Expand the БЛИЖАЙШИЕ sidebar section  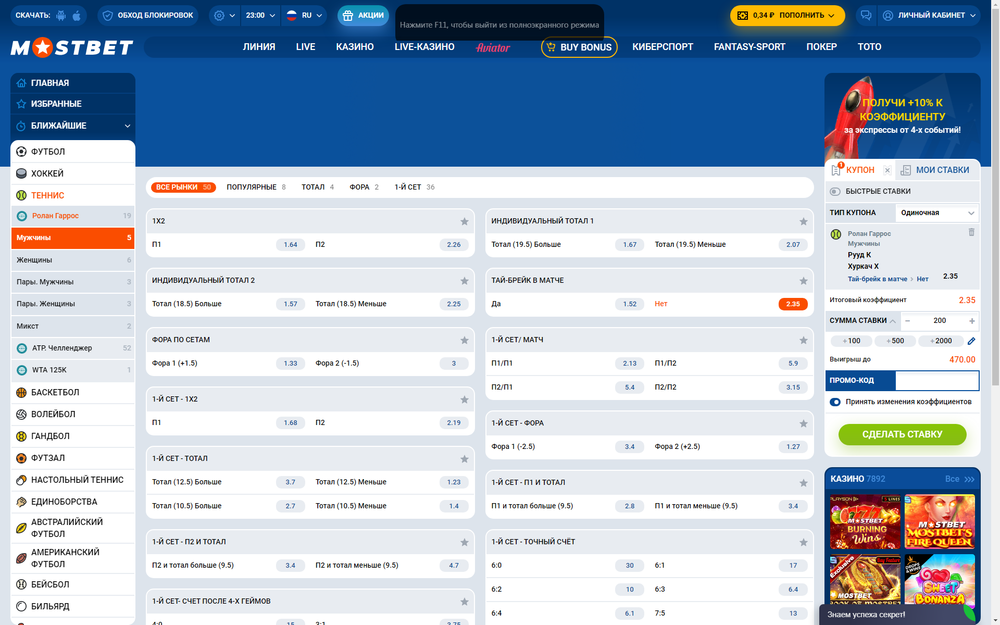coord(73,126)
